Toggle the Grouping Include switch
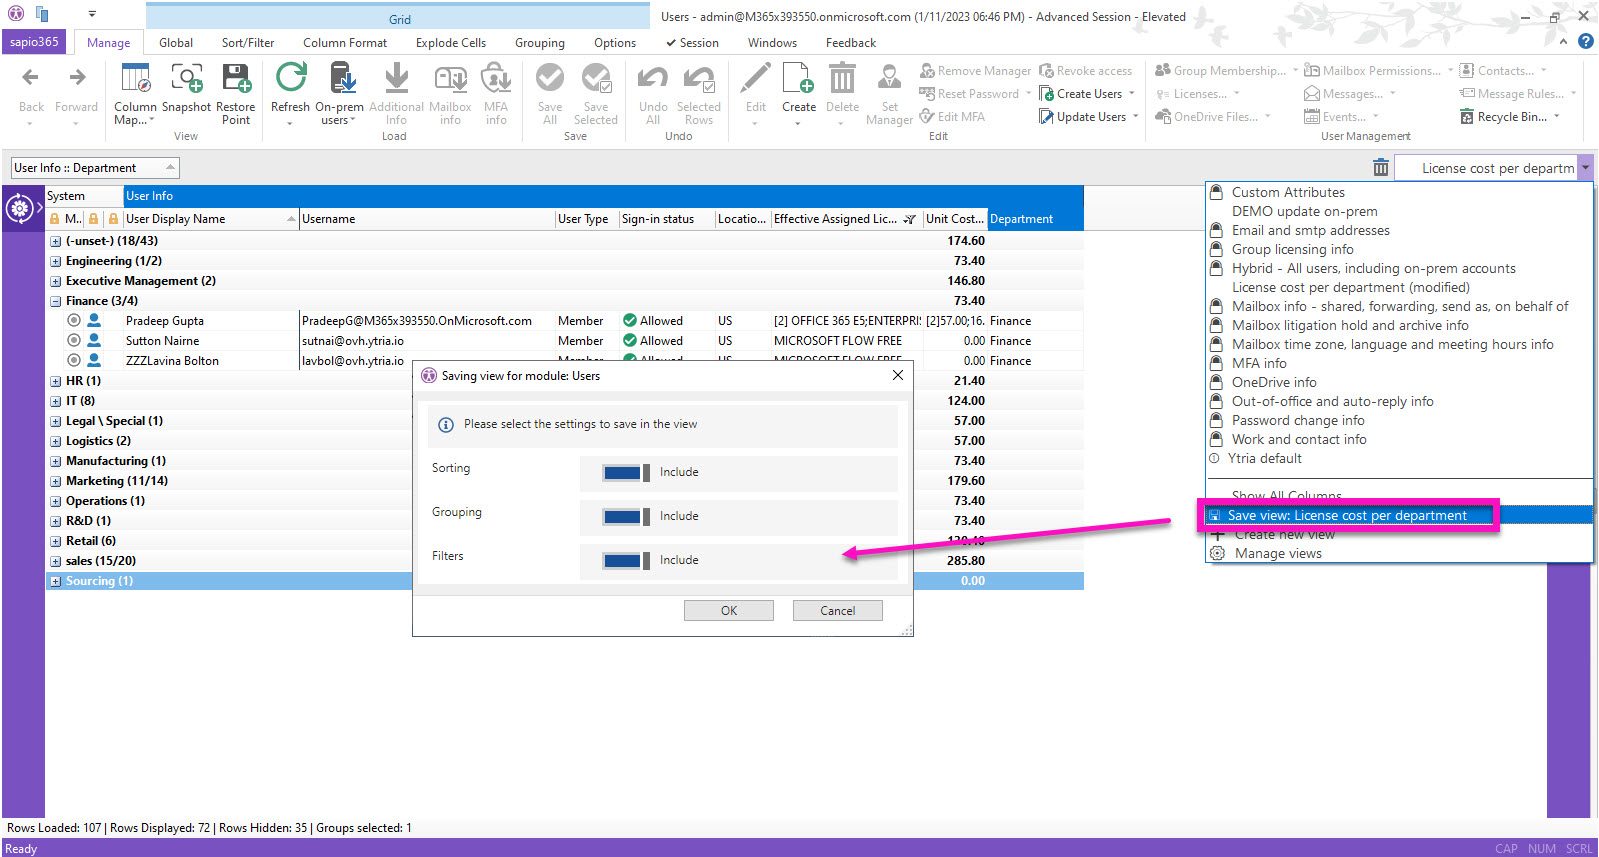 tap(626, 517)
